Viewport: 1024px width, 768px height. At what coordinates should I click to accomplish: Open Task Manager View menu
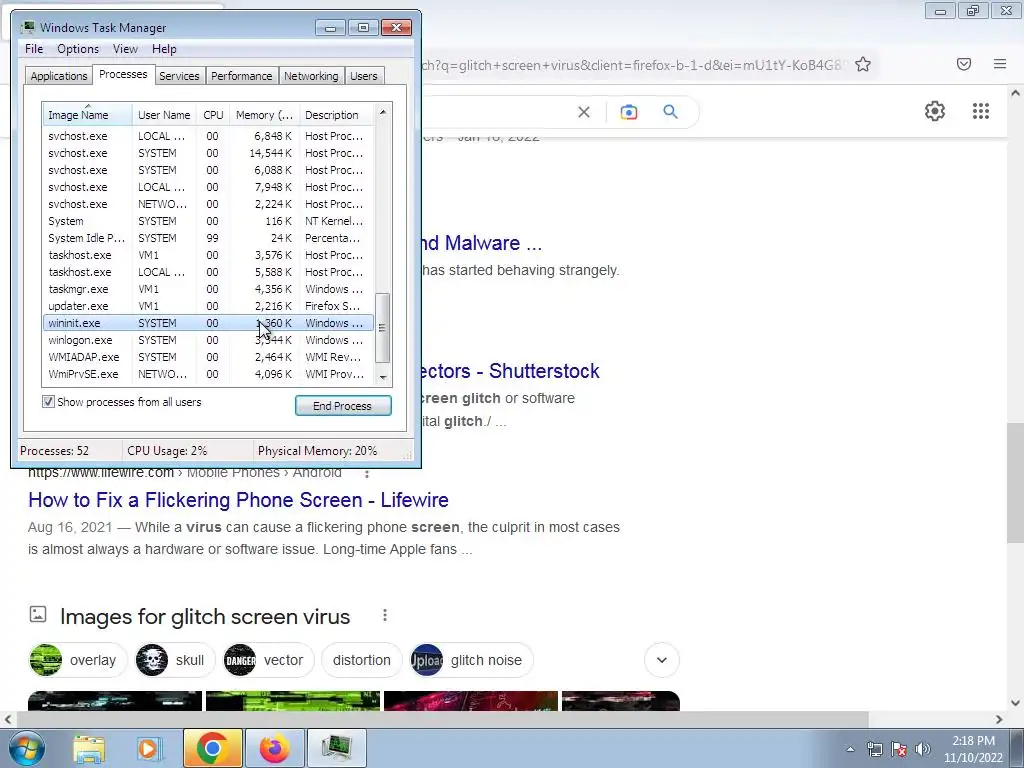click(x=125, y=49)
